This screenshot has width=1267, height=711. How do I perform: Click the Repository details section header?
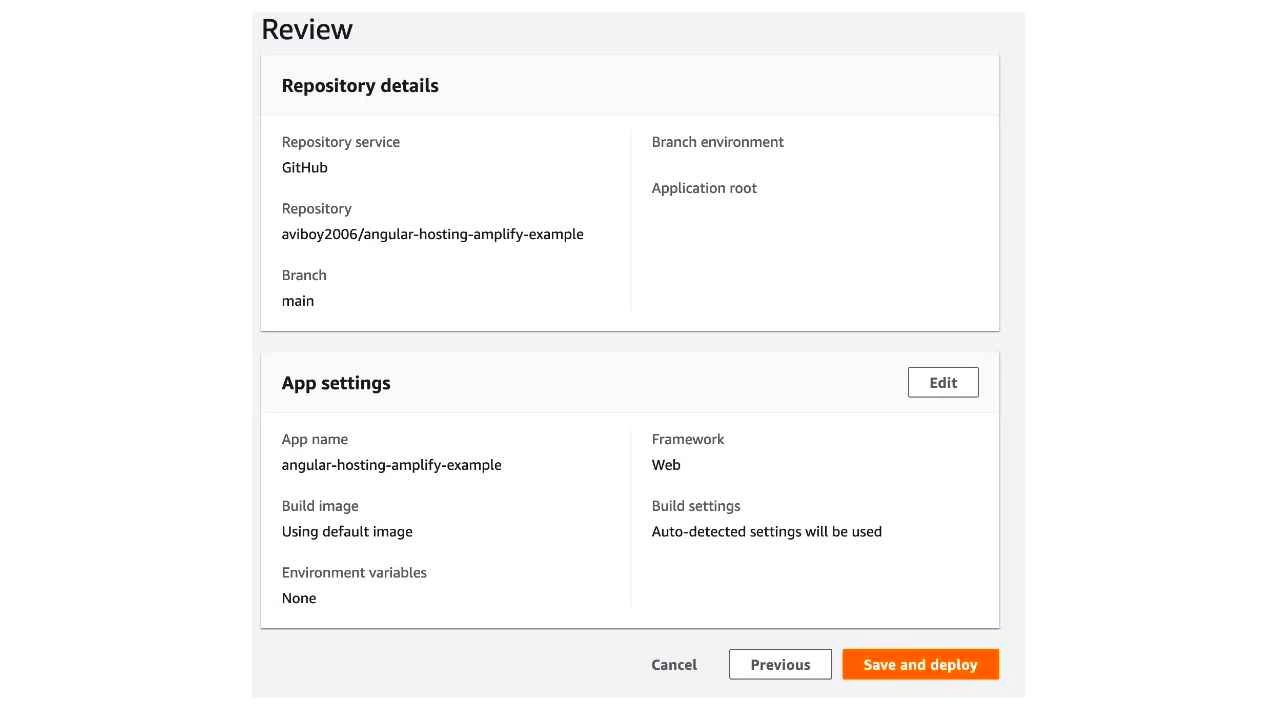click(x=359, y=85)
